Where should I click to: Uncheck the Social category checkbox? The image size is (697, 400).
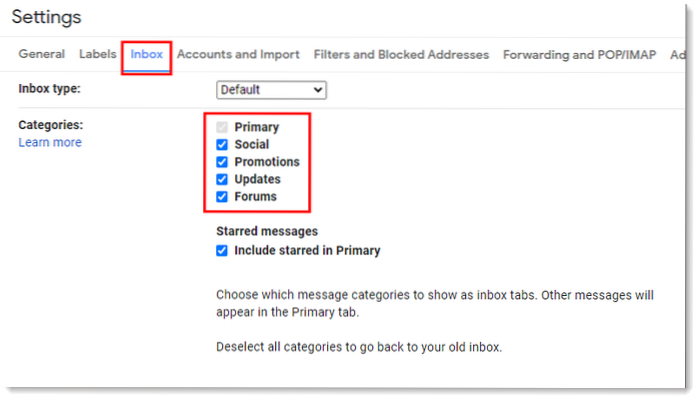pos(222,145)
